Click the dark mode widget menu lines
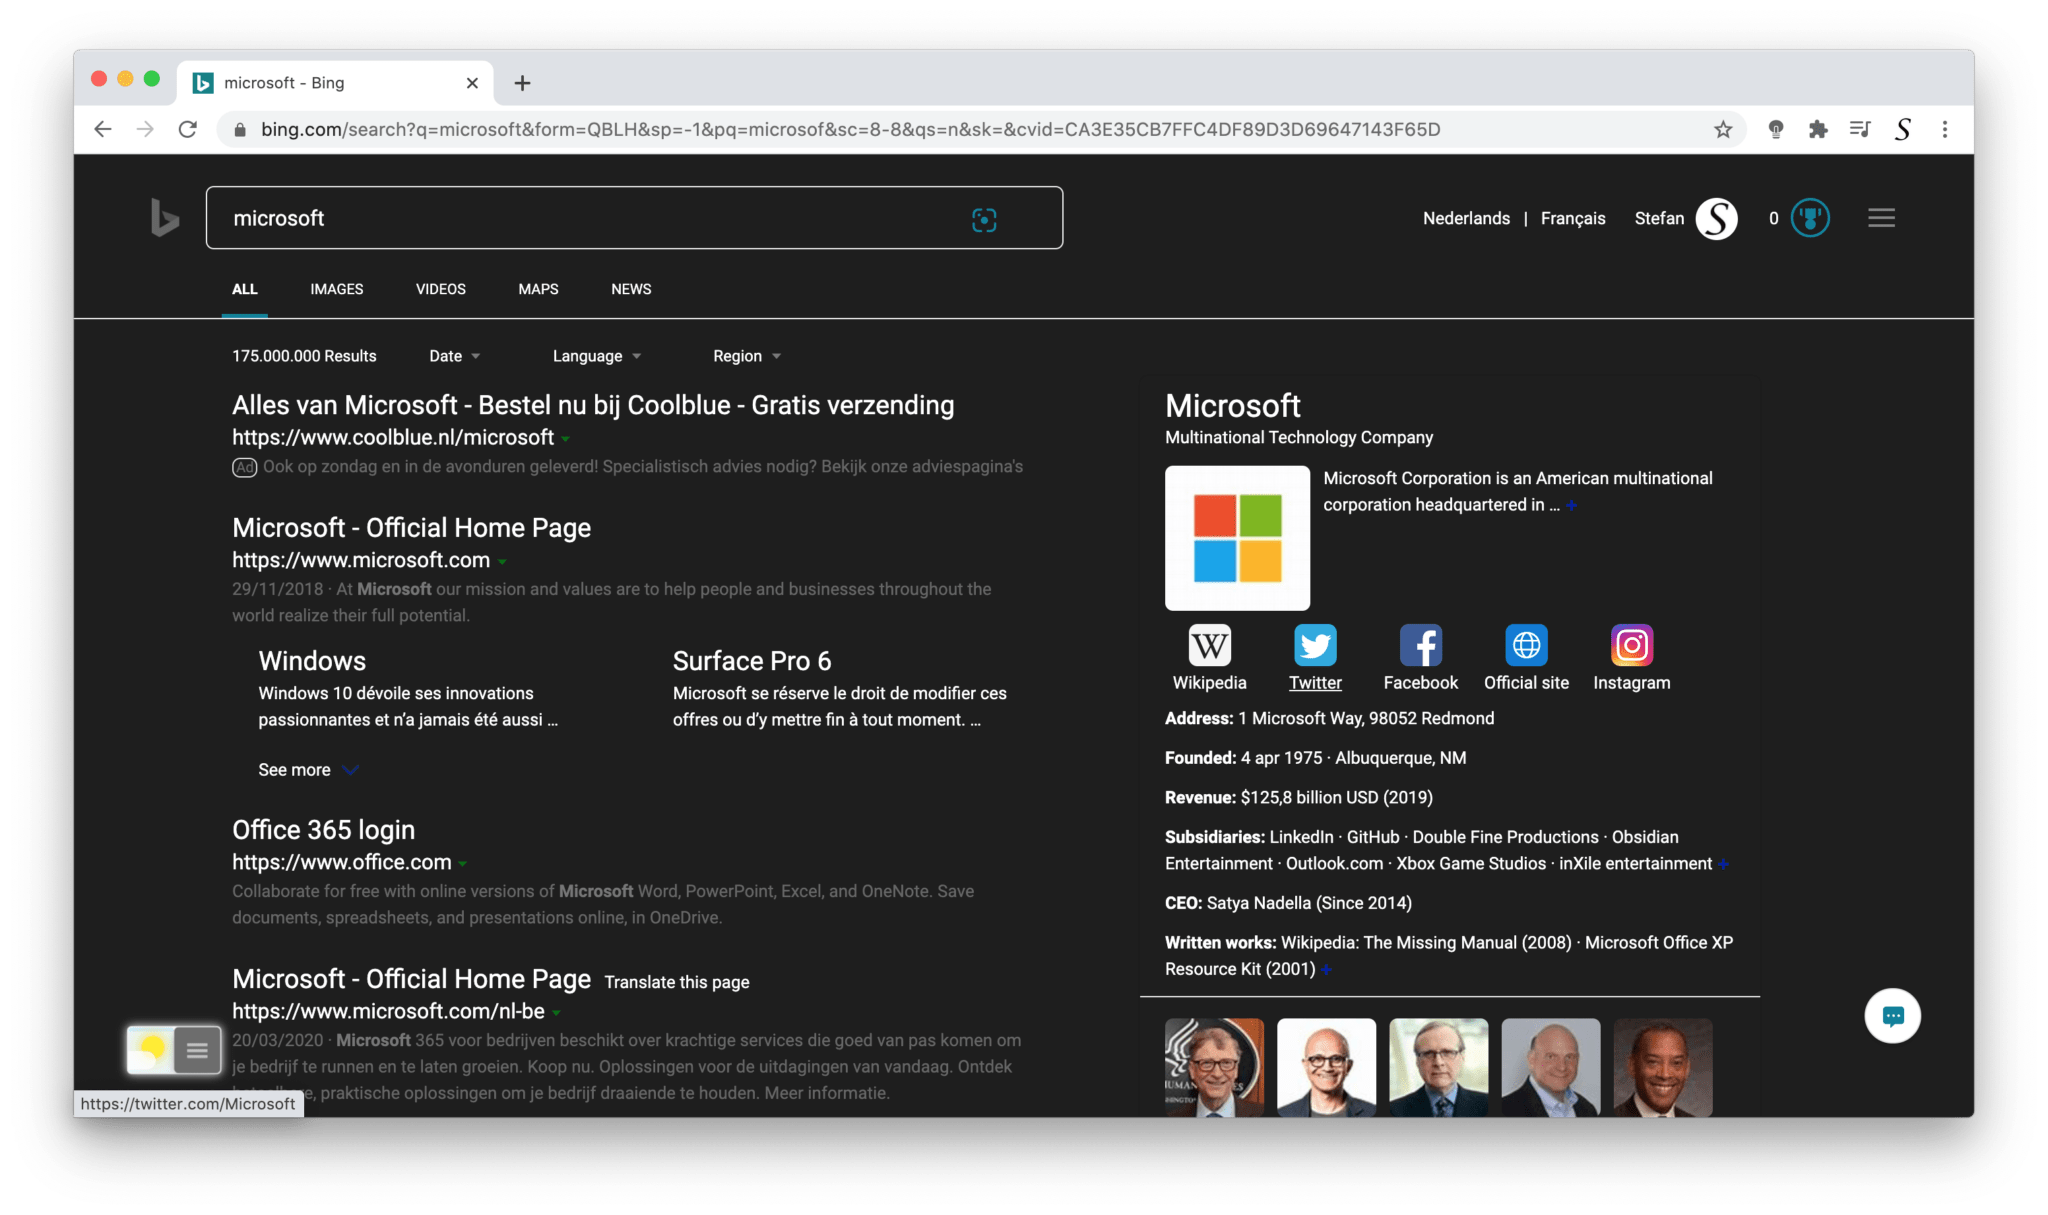The image size is (2048, 1215). [x=197, y=1050]
